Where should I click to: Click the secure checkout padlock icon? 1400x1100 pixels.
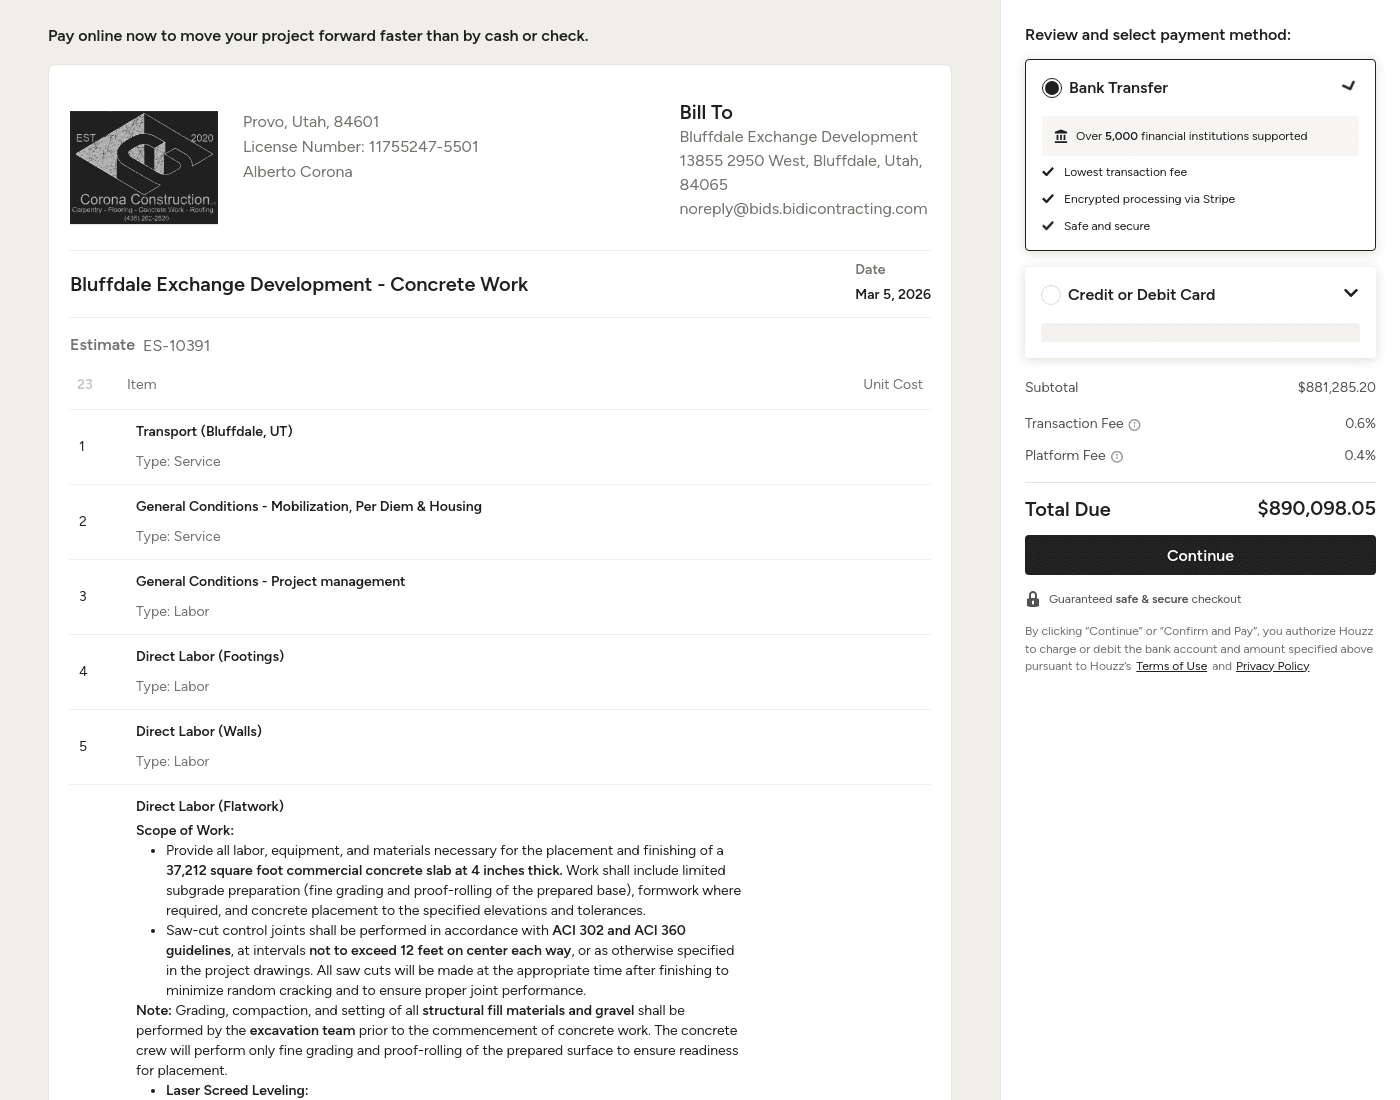[x=1033, y=599]
